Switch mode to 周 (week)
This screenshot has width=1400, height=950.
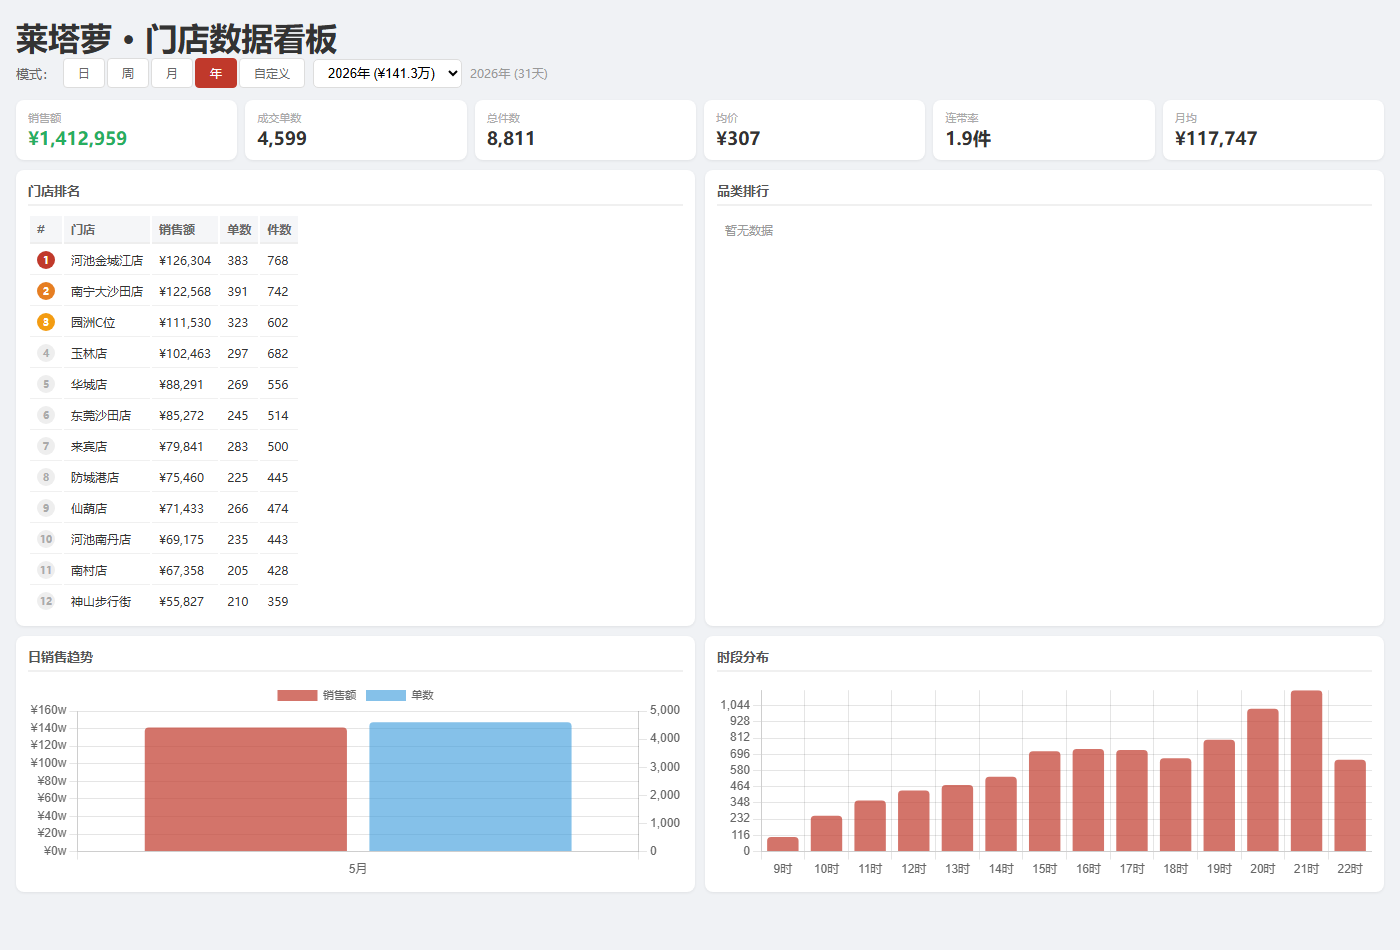click(x=128, y=73)
